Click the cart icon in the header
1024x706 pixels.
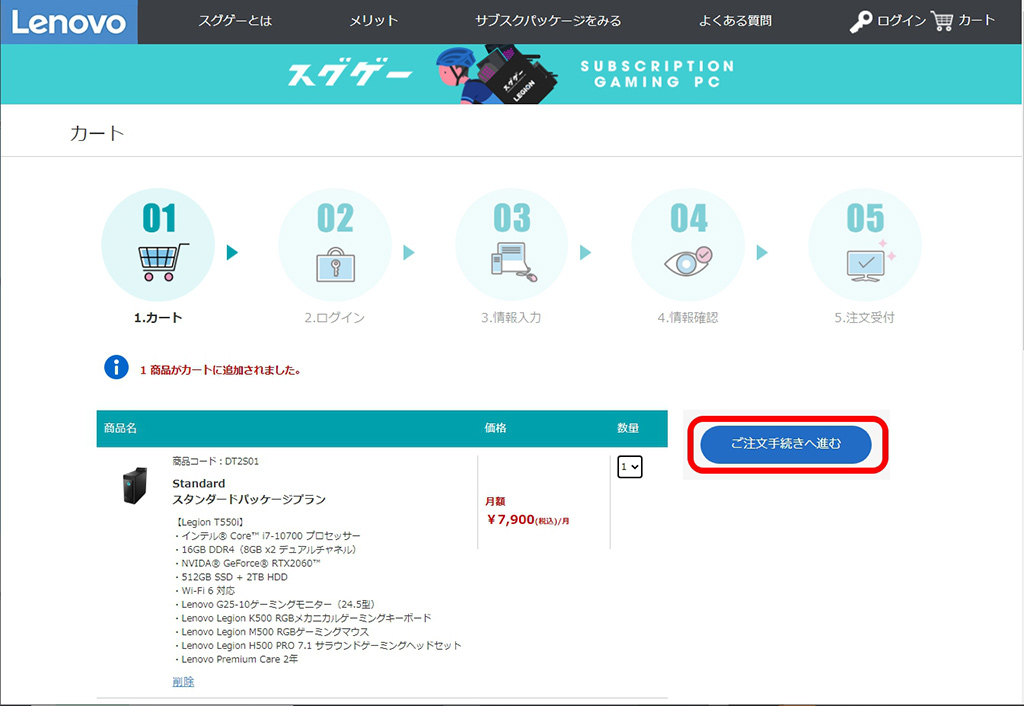point(942,21)
